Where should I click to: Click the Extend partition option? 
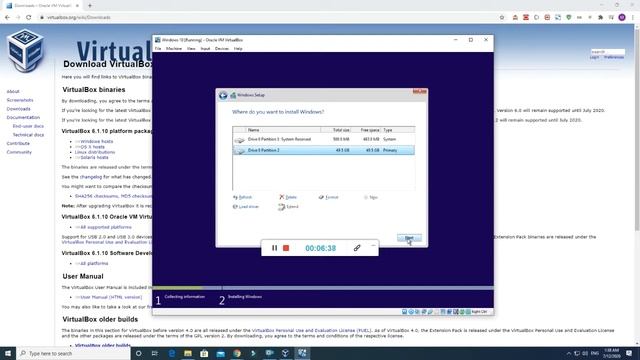[x=289, y=207]
